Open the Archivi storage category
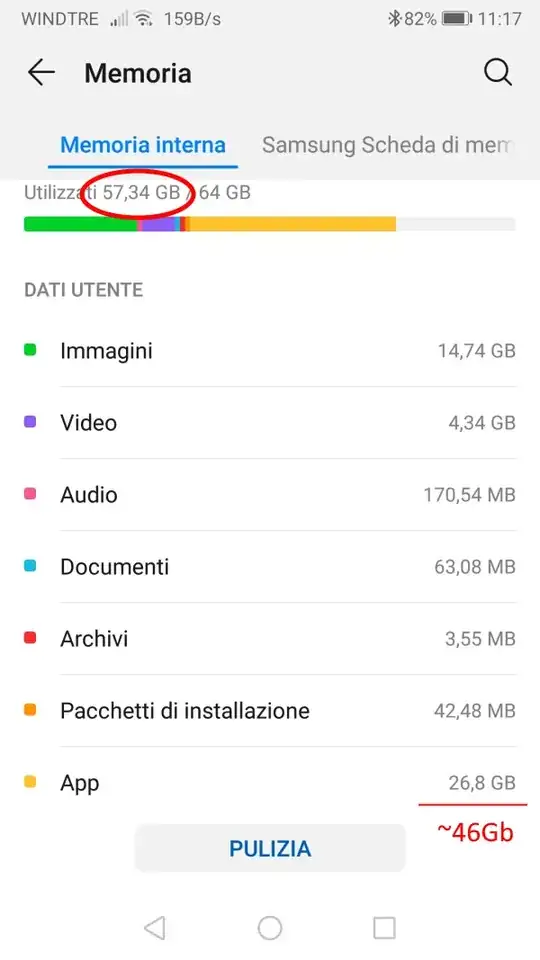The width and height of the screenshot is (540, 960). pyautogui.click(x=270, y=639)
